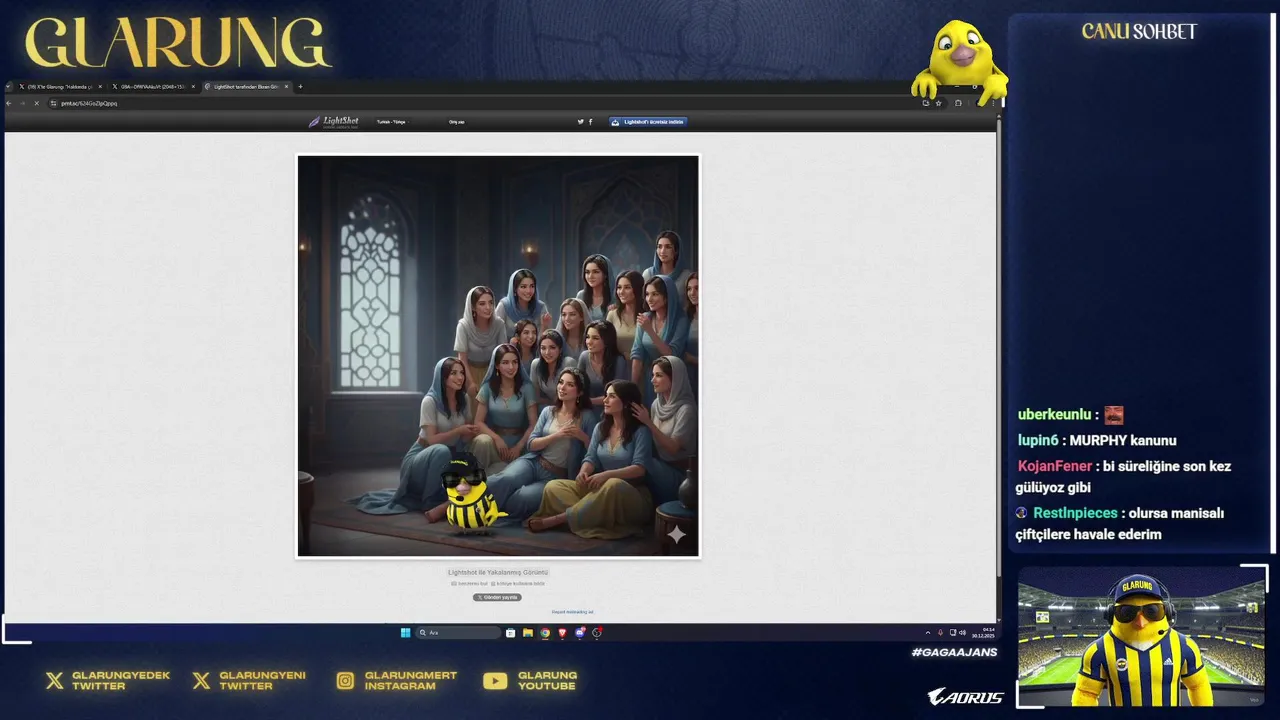The image size is (1280, 720).
Task: Open the Türkçe language dropdown
Action: click(x=392, y=122)
